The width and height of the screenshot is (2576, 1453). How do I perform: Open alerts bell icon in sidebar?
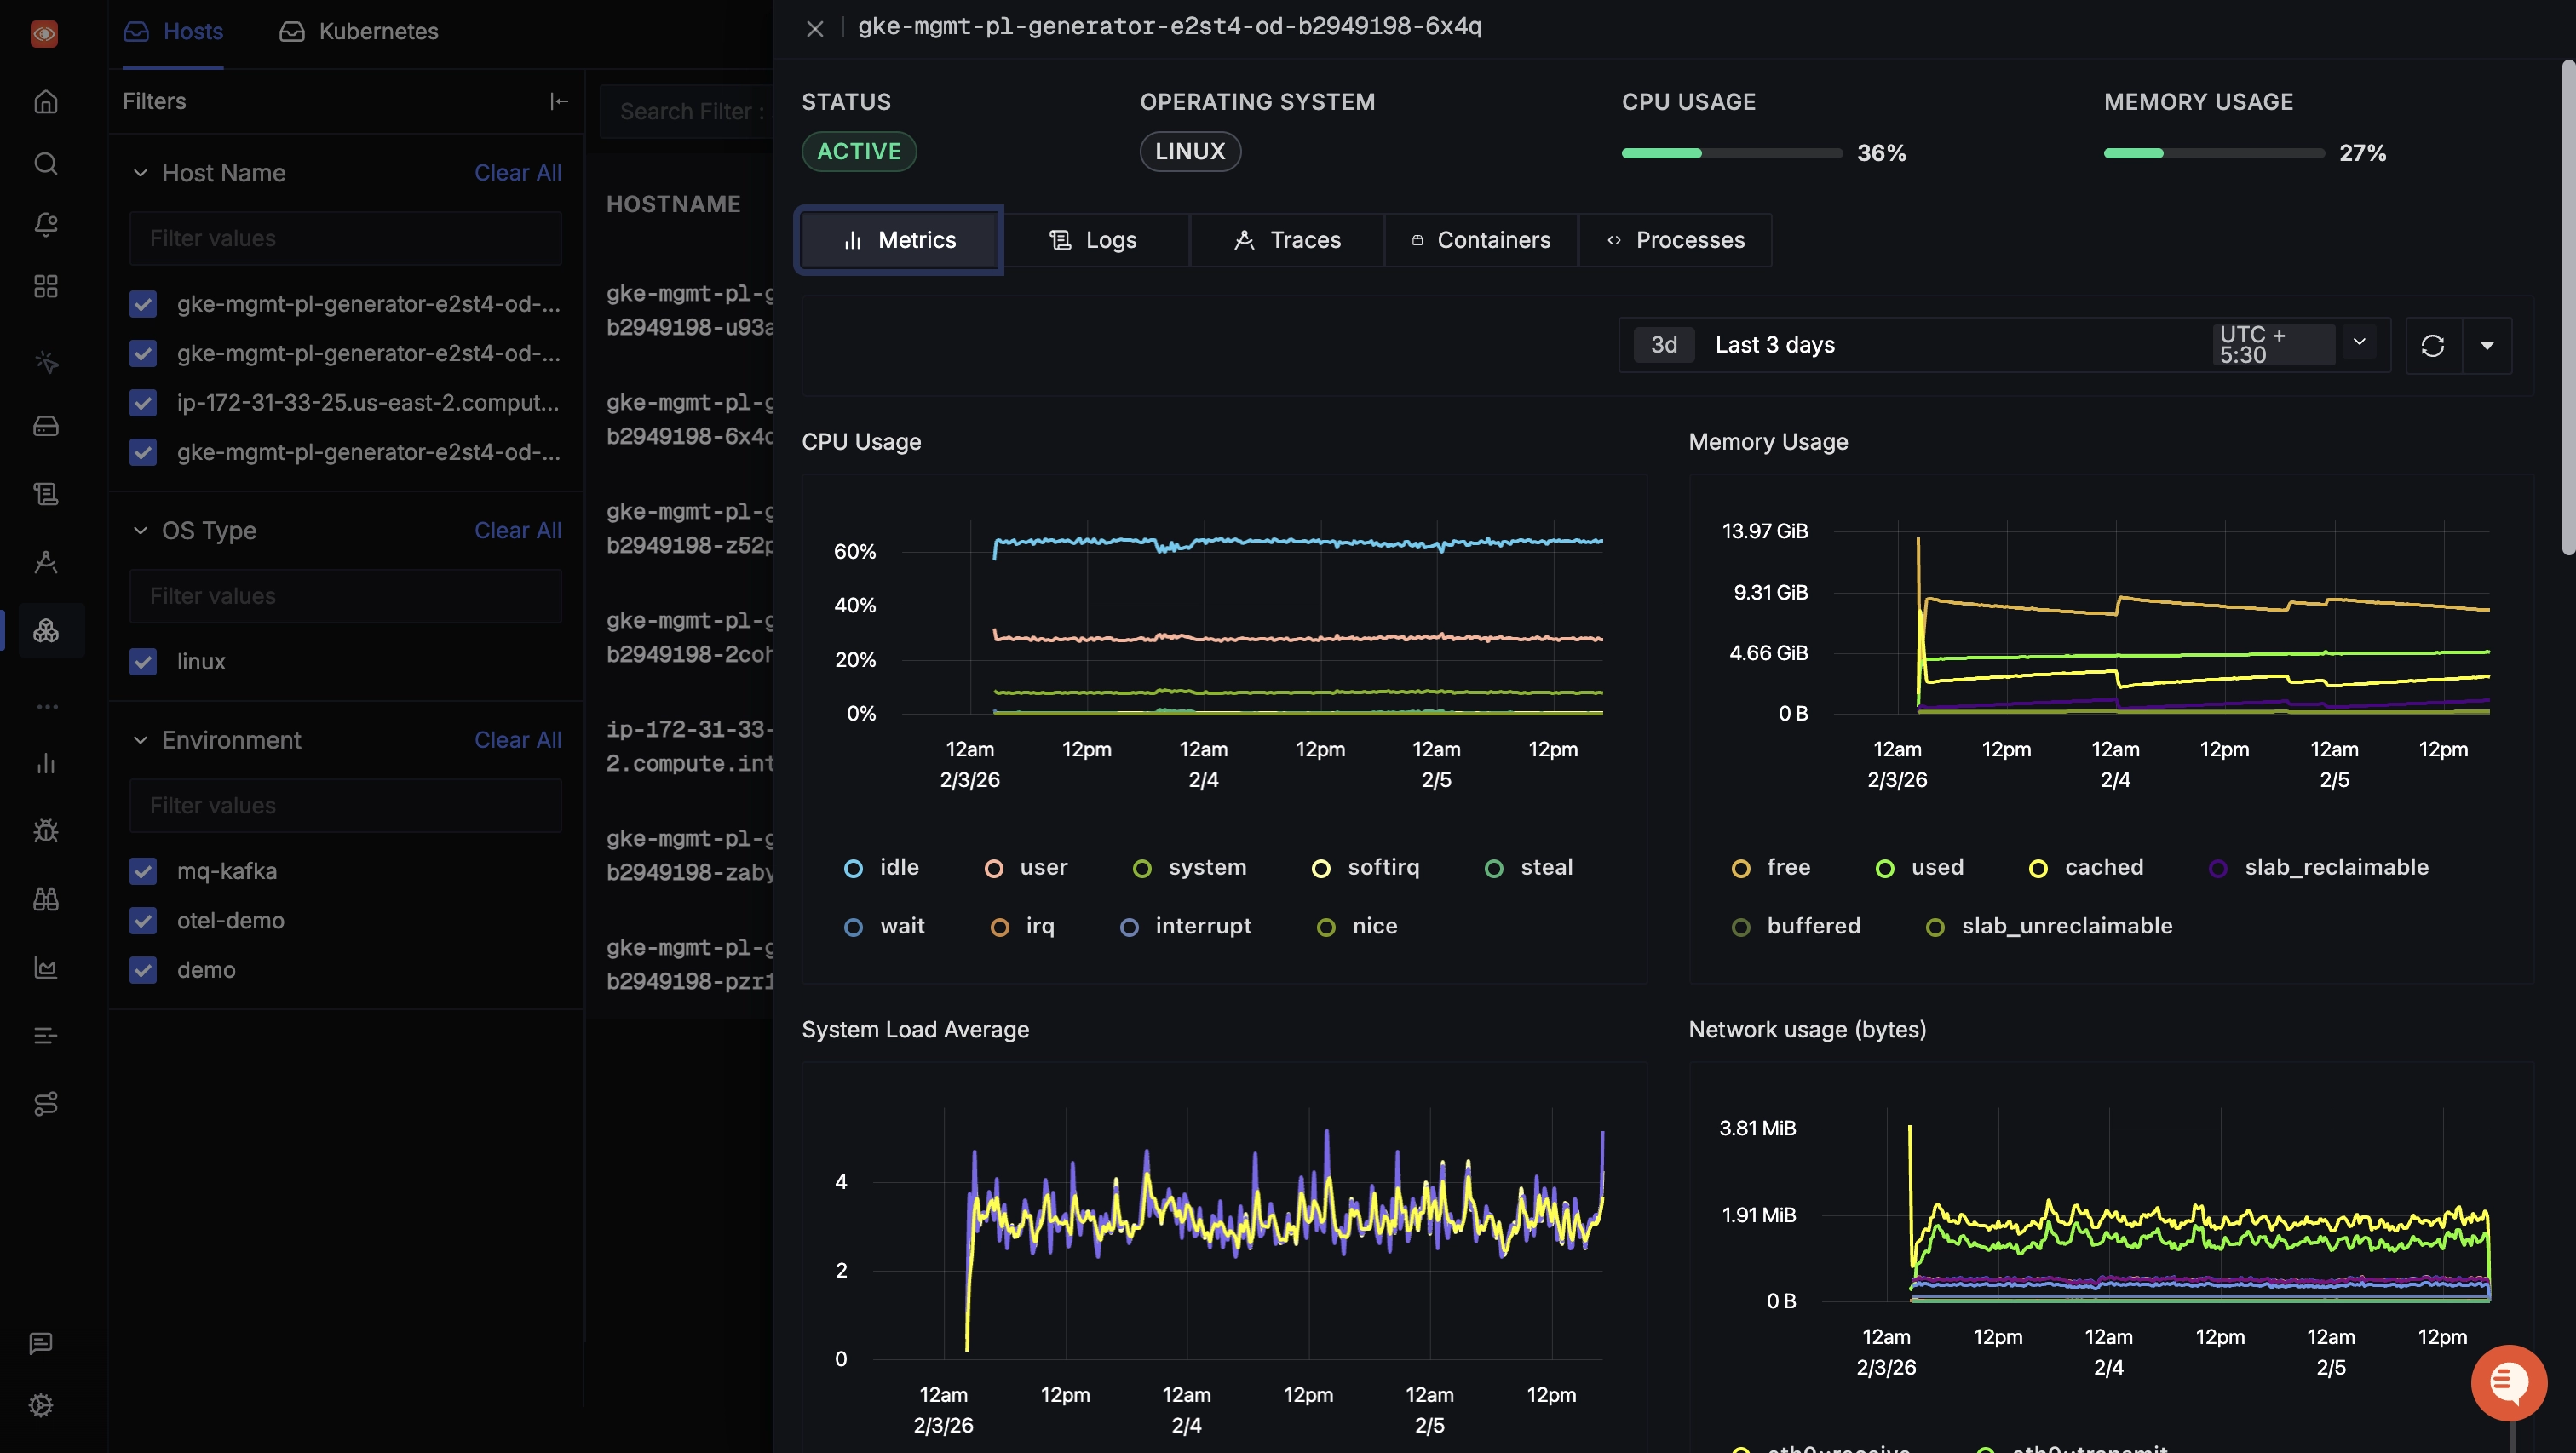pyautogui.click(x=46, y=225)
